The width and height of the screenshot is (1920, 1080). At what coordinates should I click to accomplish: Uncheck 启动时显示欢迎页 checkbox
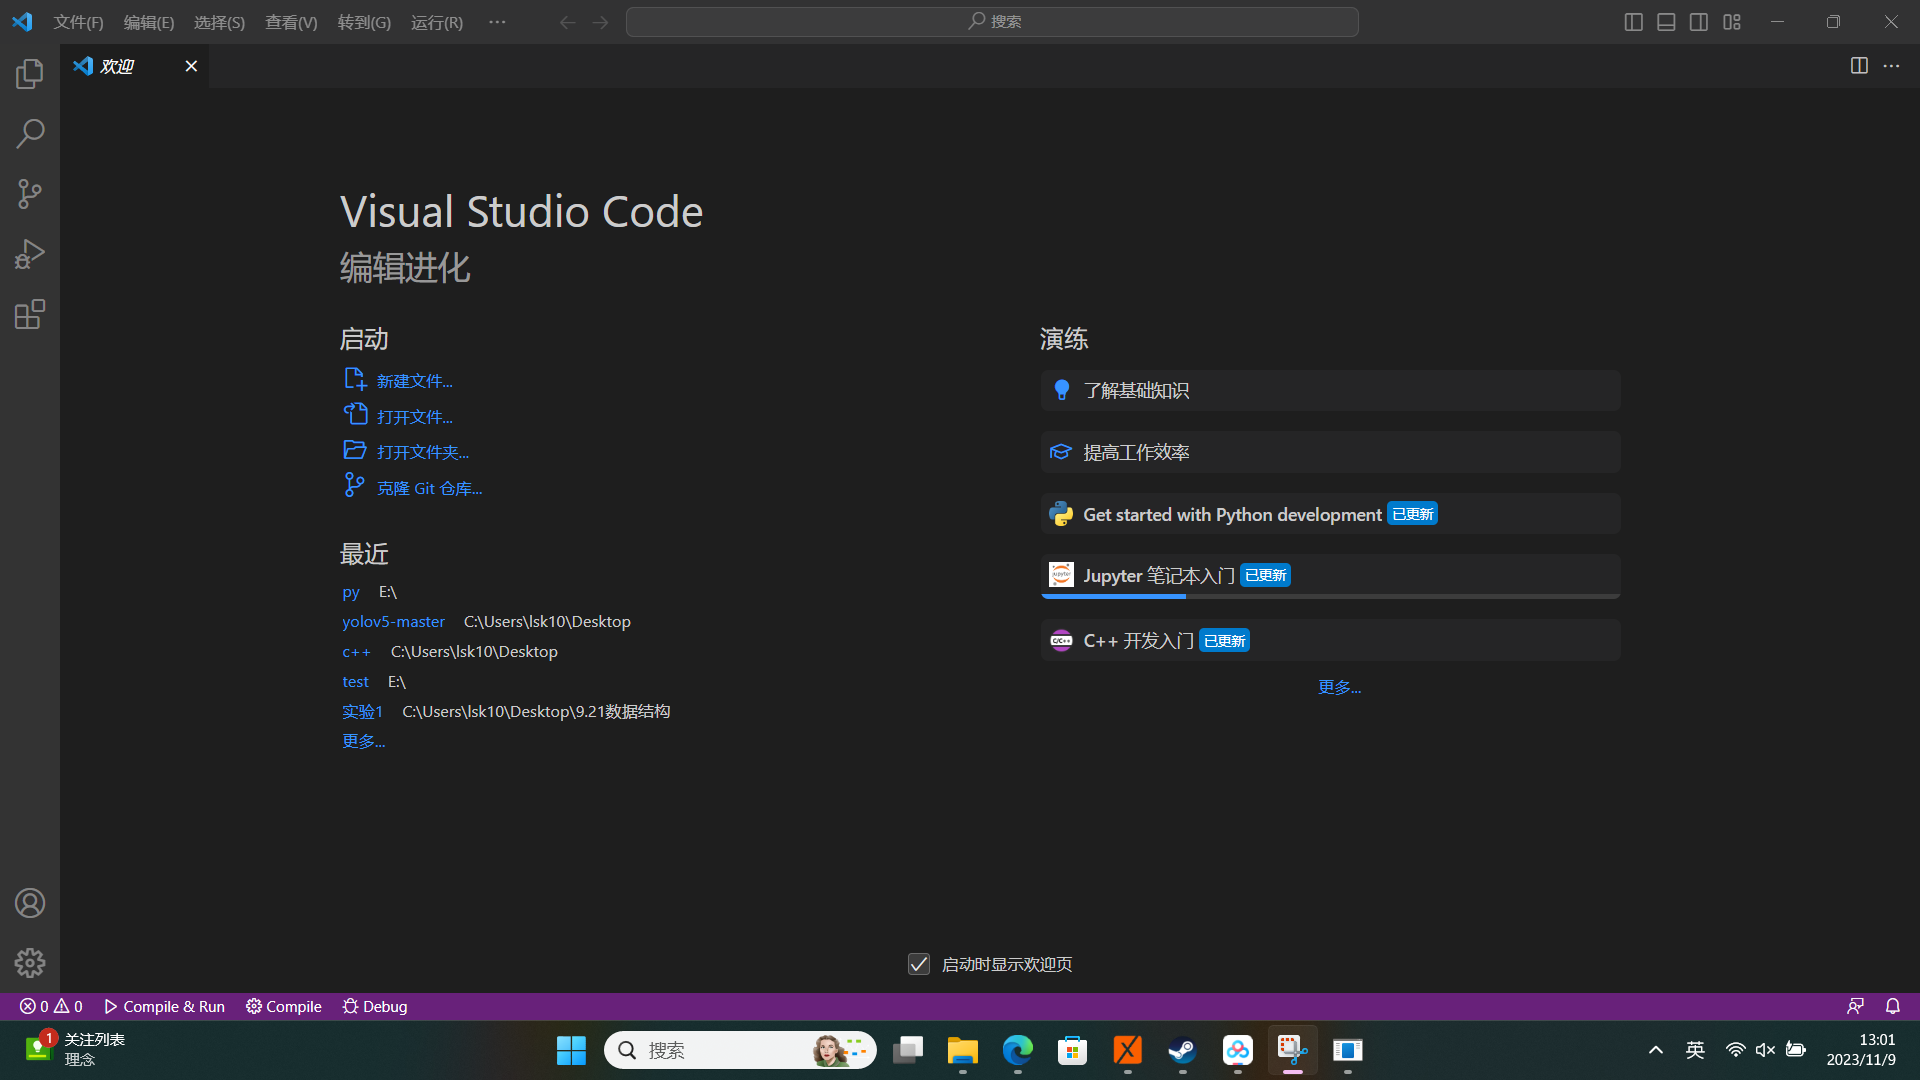point(919,964)
